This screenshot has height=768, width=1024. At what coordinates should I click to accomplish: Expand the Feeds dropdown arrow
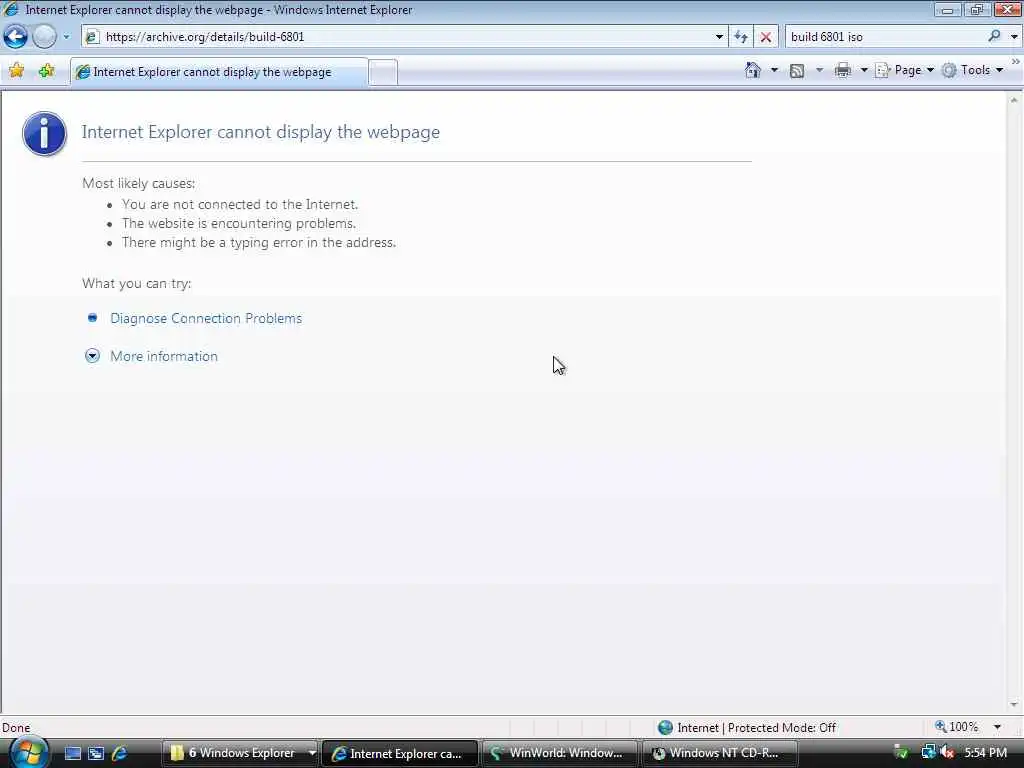pyautogui.click(x=819, y=70)
